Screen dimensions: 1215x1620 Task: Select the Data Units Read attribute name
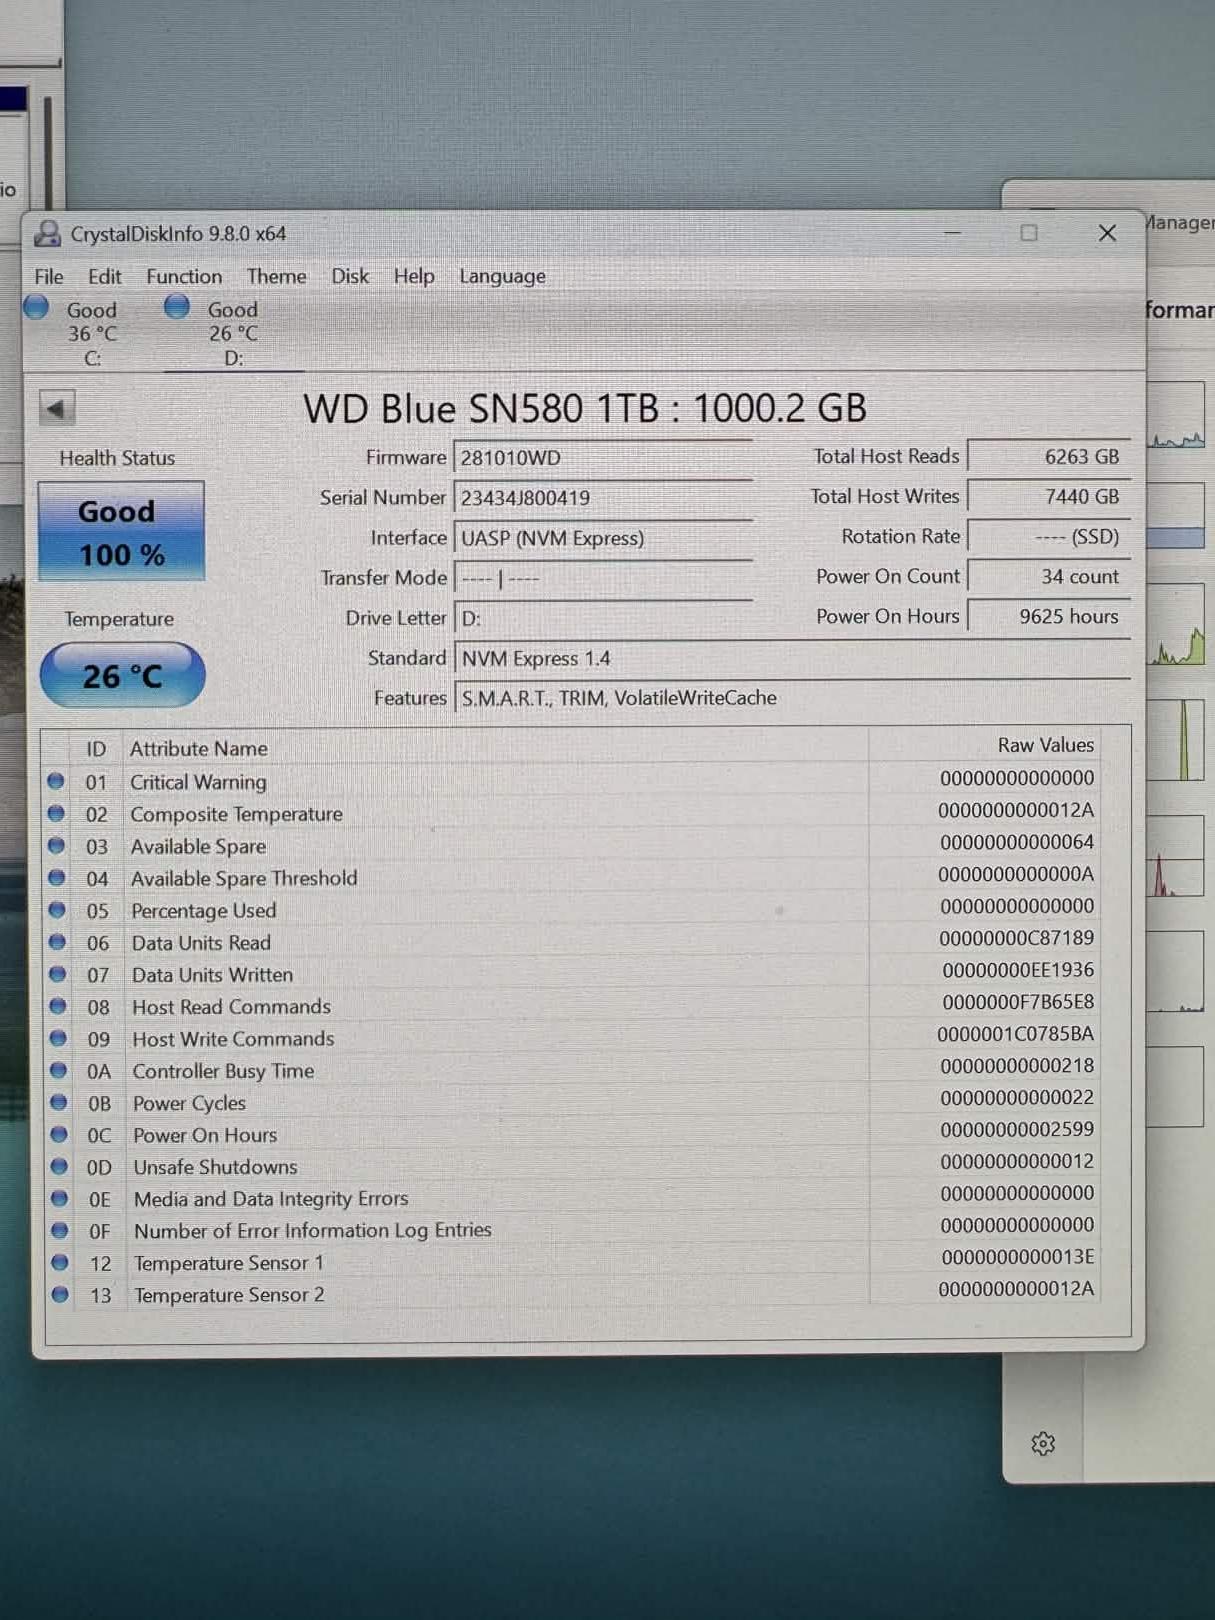[x=201, y=943]
